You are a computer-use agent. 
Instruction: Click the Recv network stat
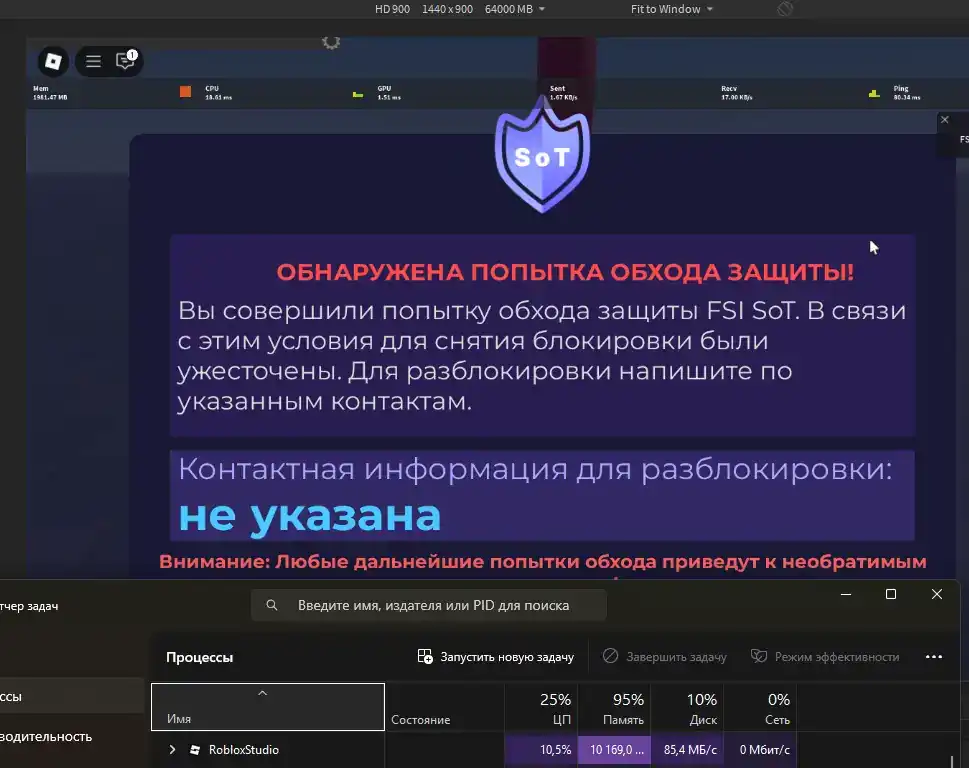[x=736, y=93]
